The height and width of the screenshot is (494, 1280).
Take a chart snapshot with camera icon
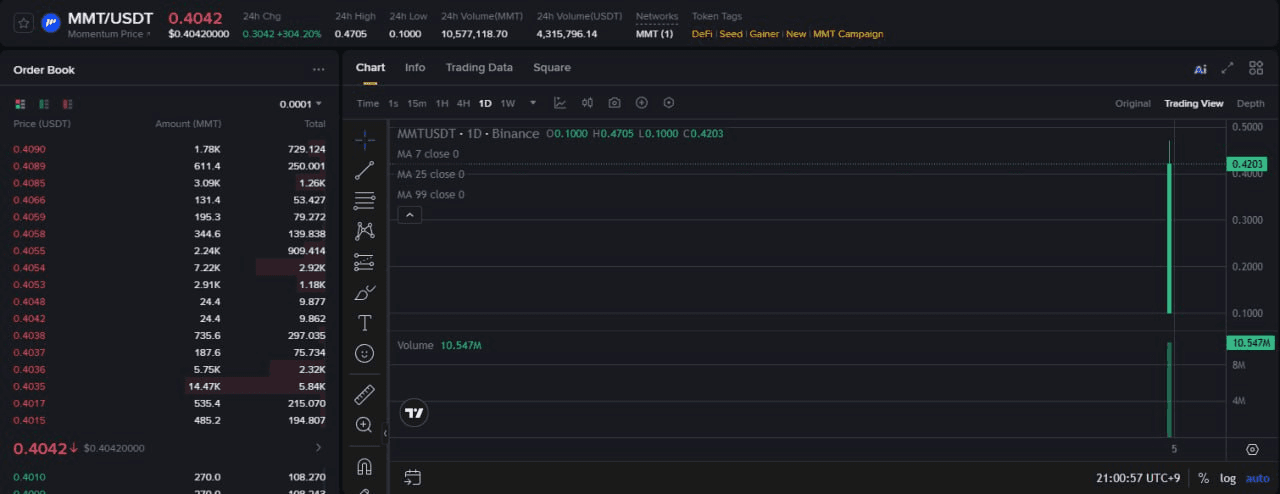(x=614, y=103)
